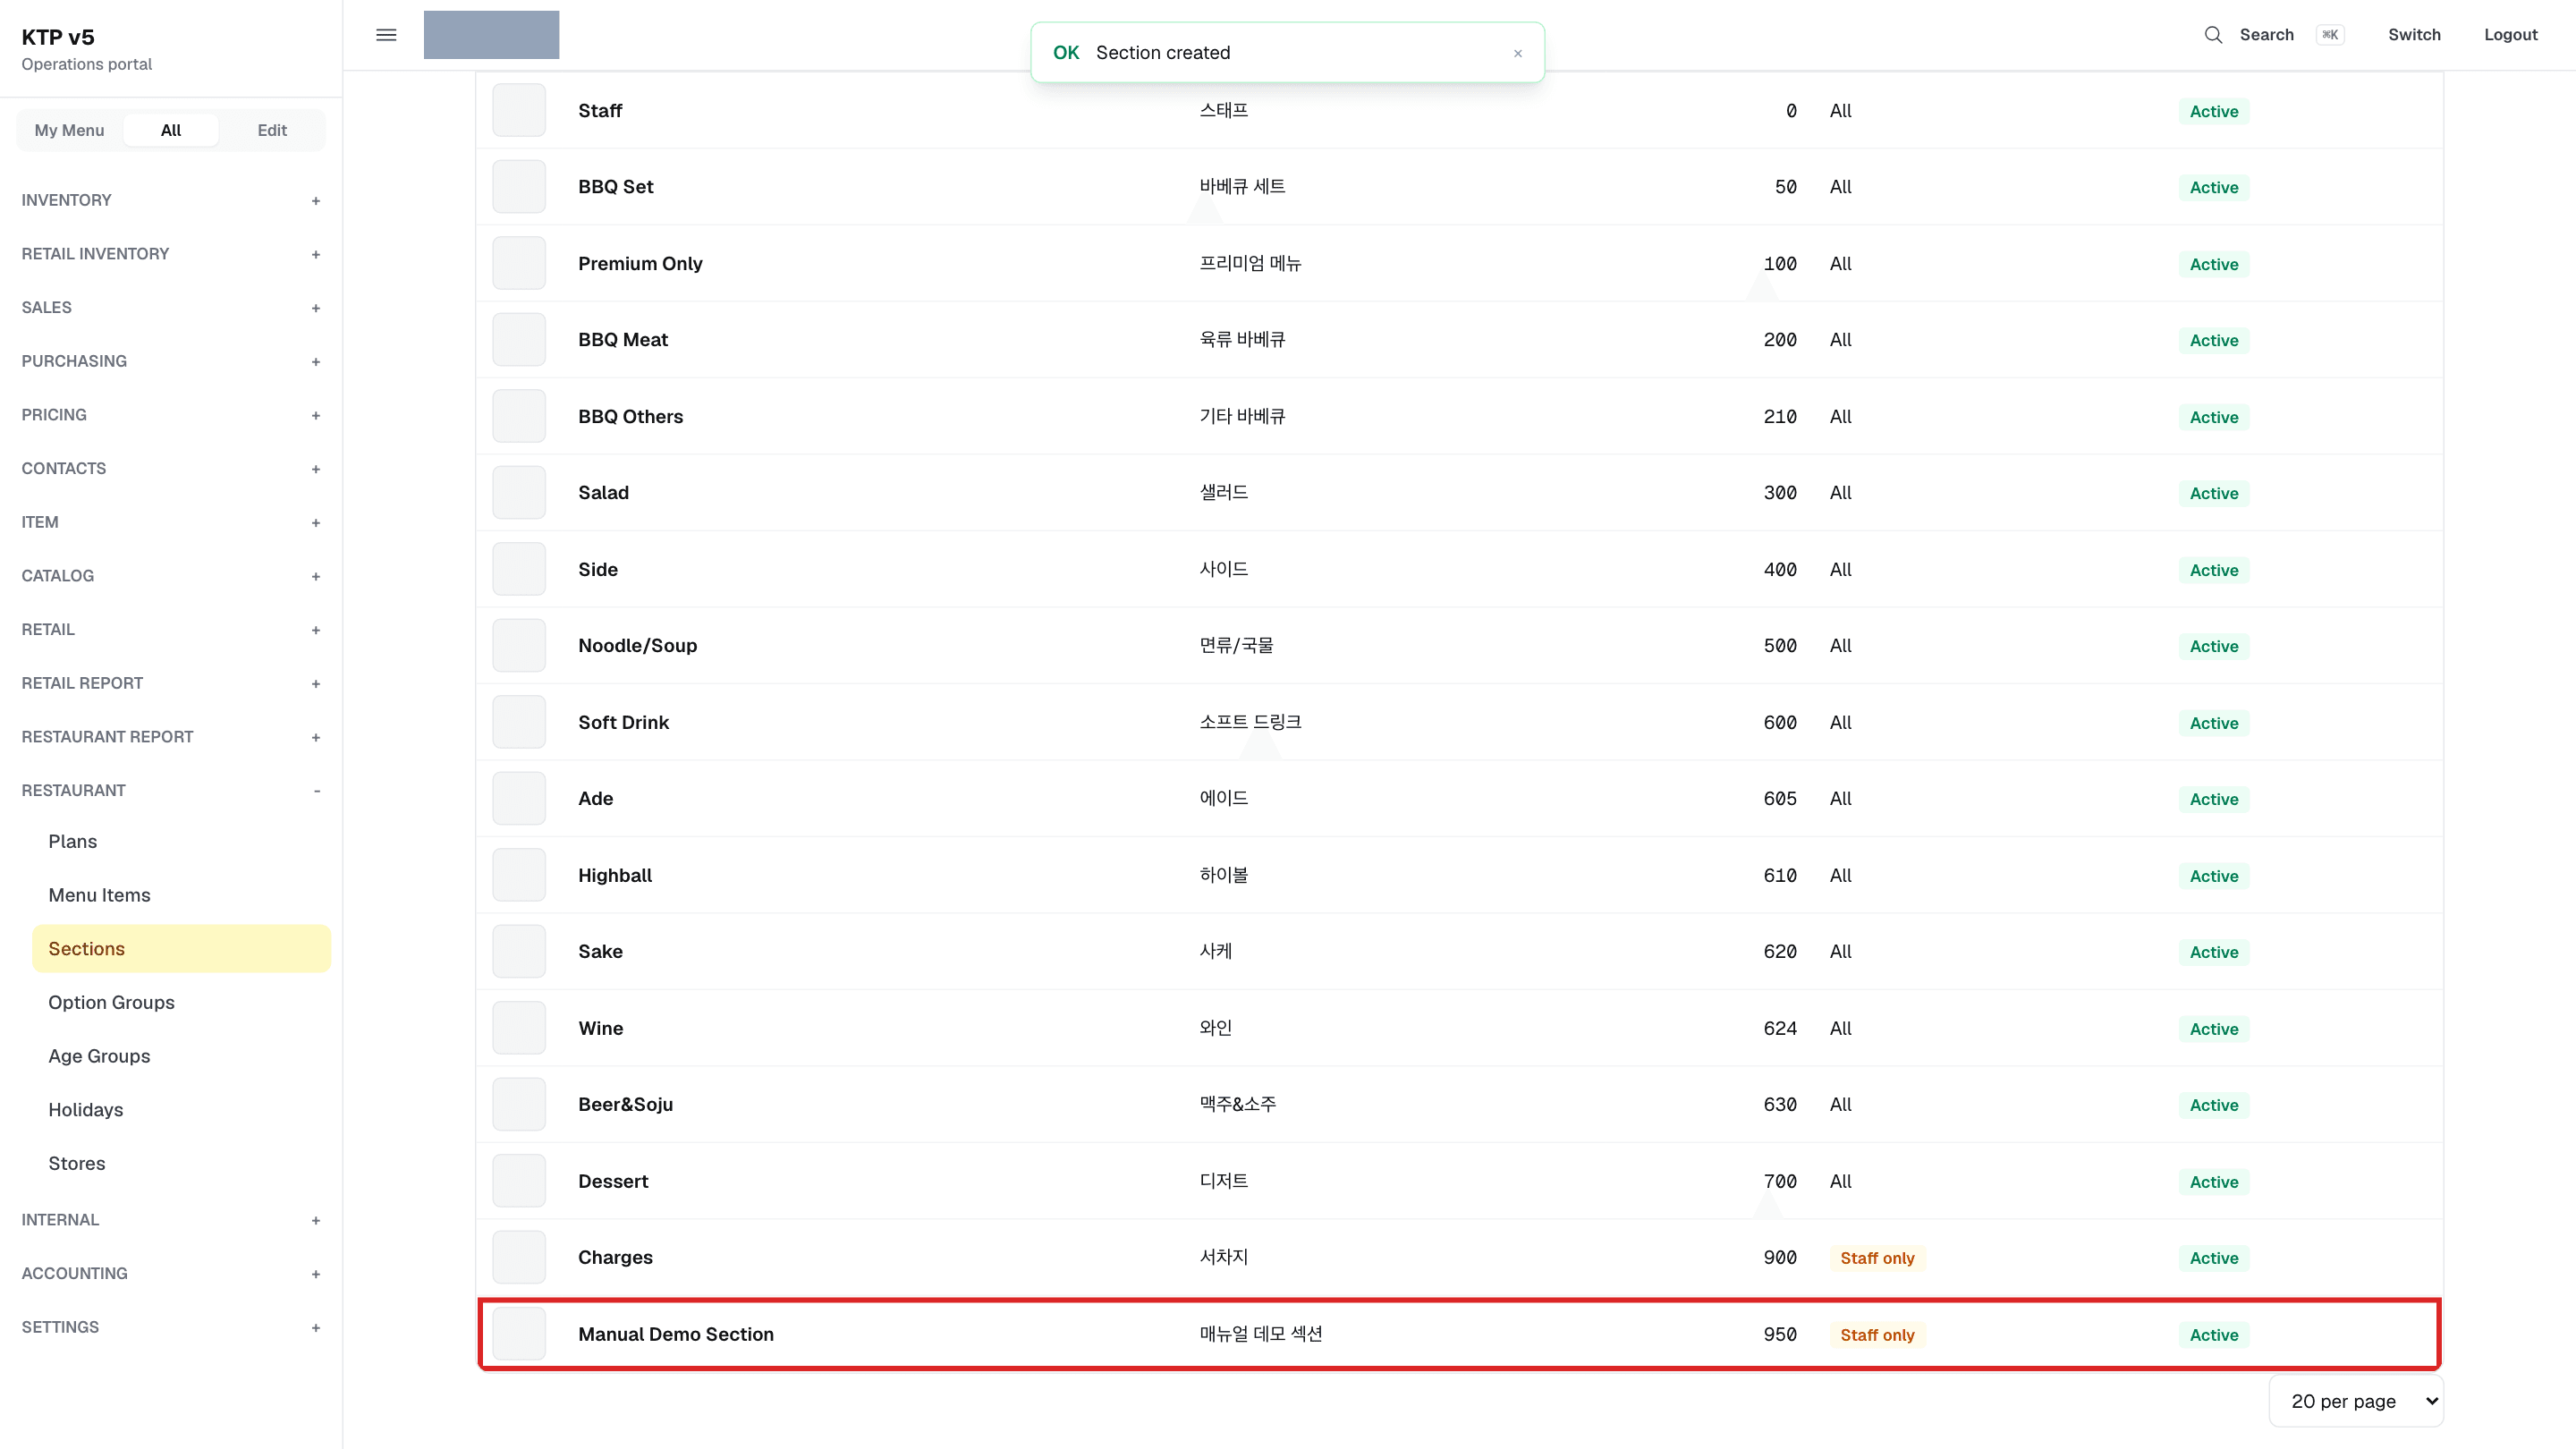Click the logo image in header

491,35
